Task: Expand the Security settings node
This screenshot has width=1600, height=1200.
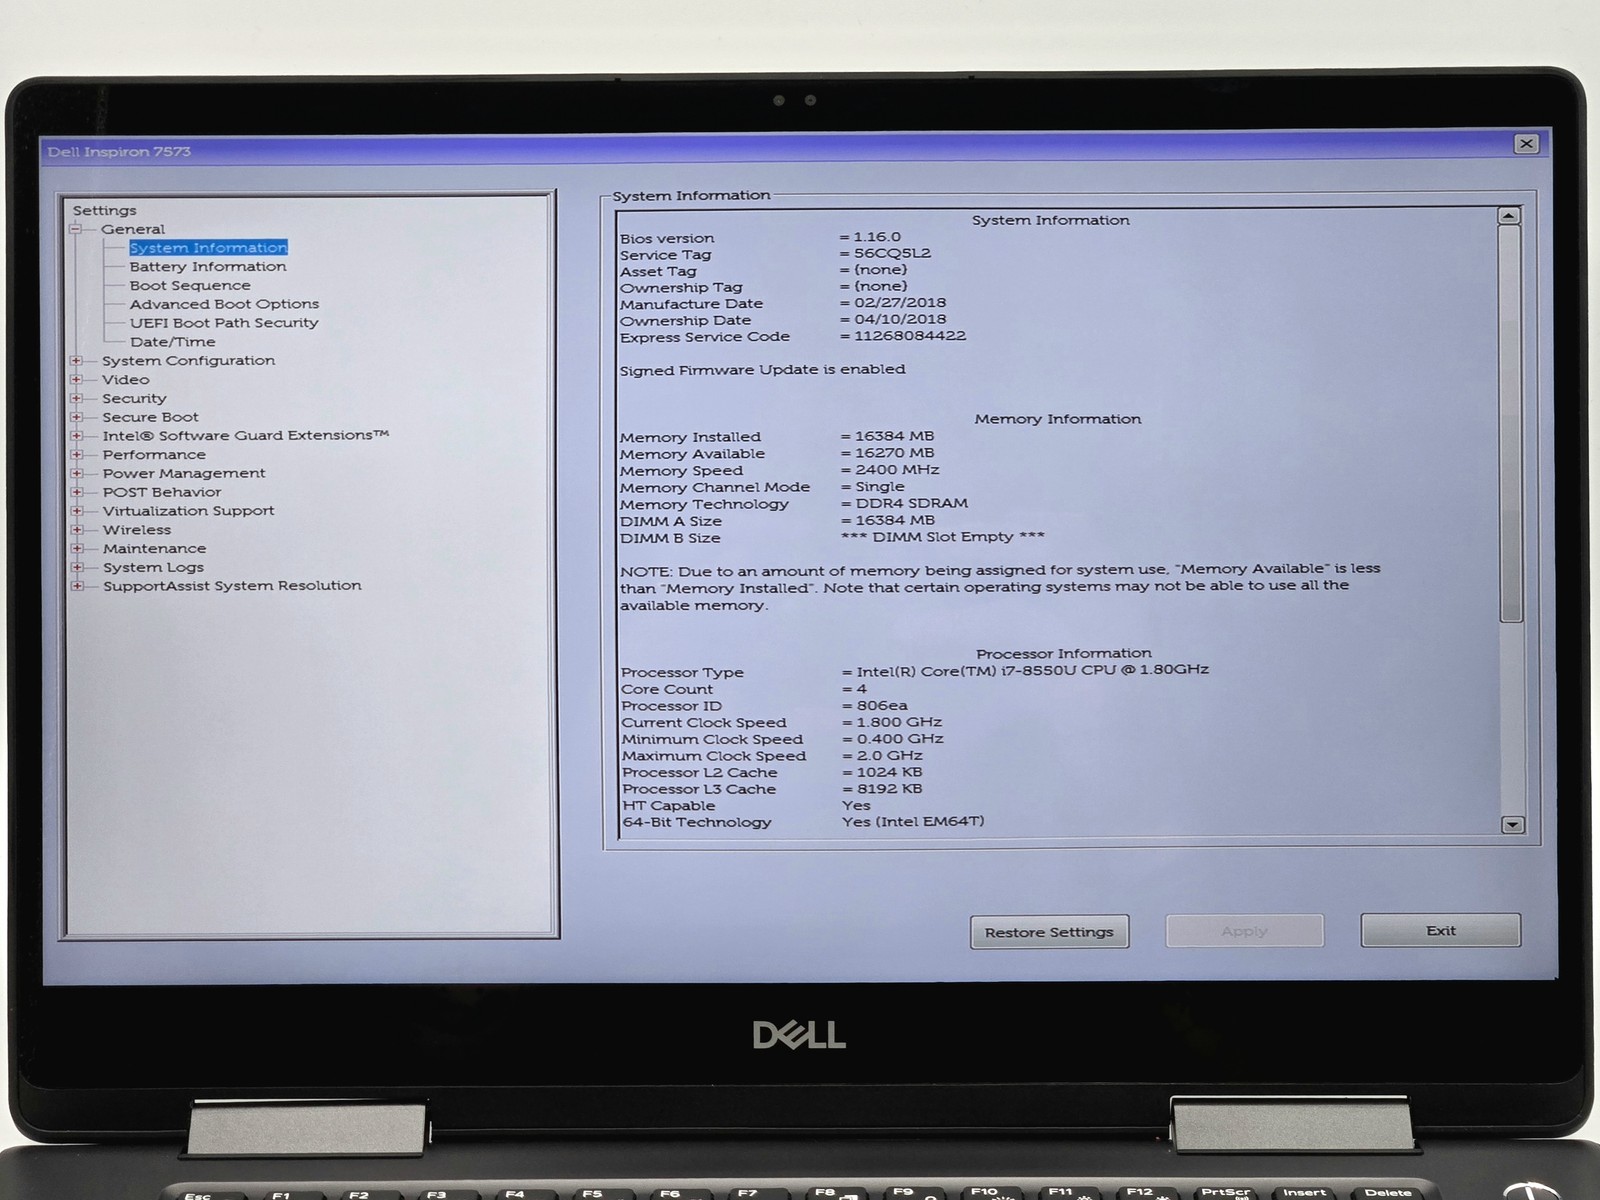Action: click(x=76, y=398)
